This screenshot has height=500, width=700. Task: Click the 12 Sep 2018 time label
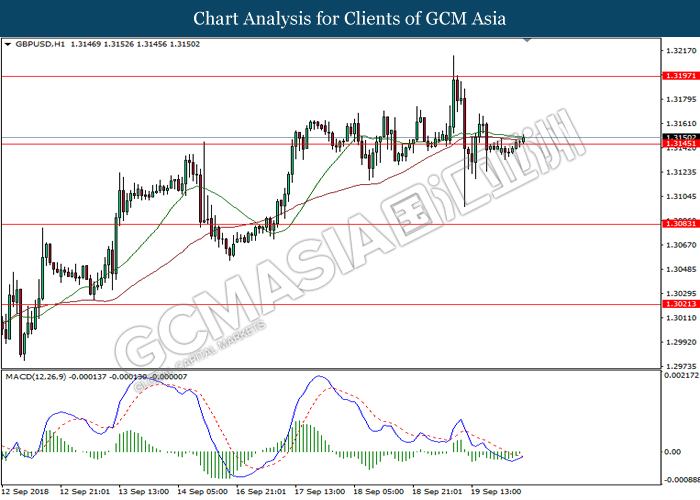pyautogui.click(x=25, y=492)
